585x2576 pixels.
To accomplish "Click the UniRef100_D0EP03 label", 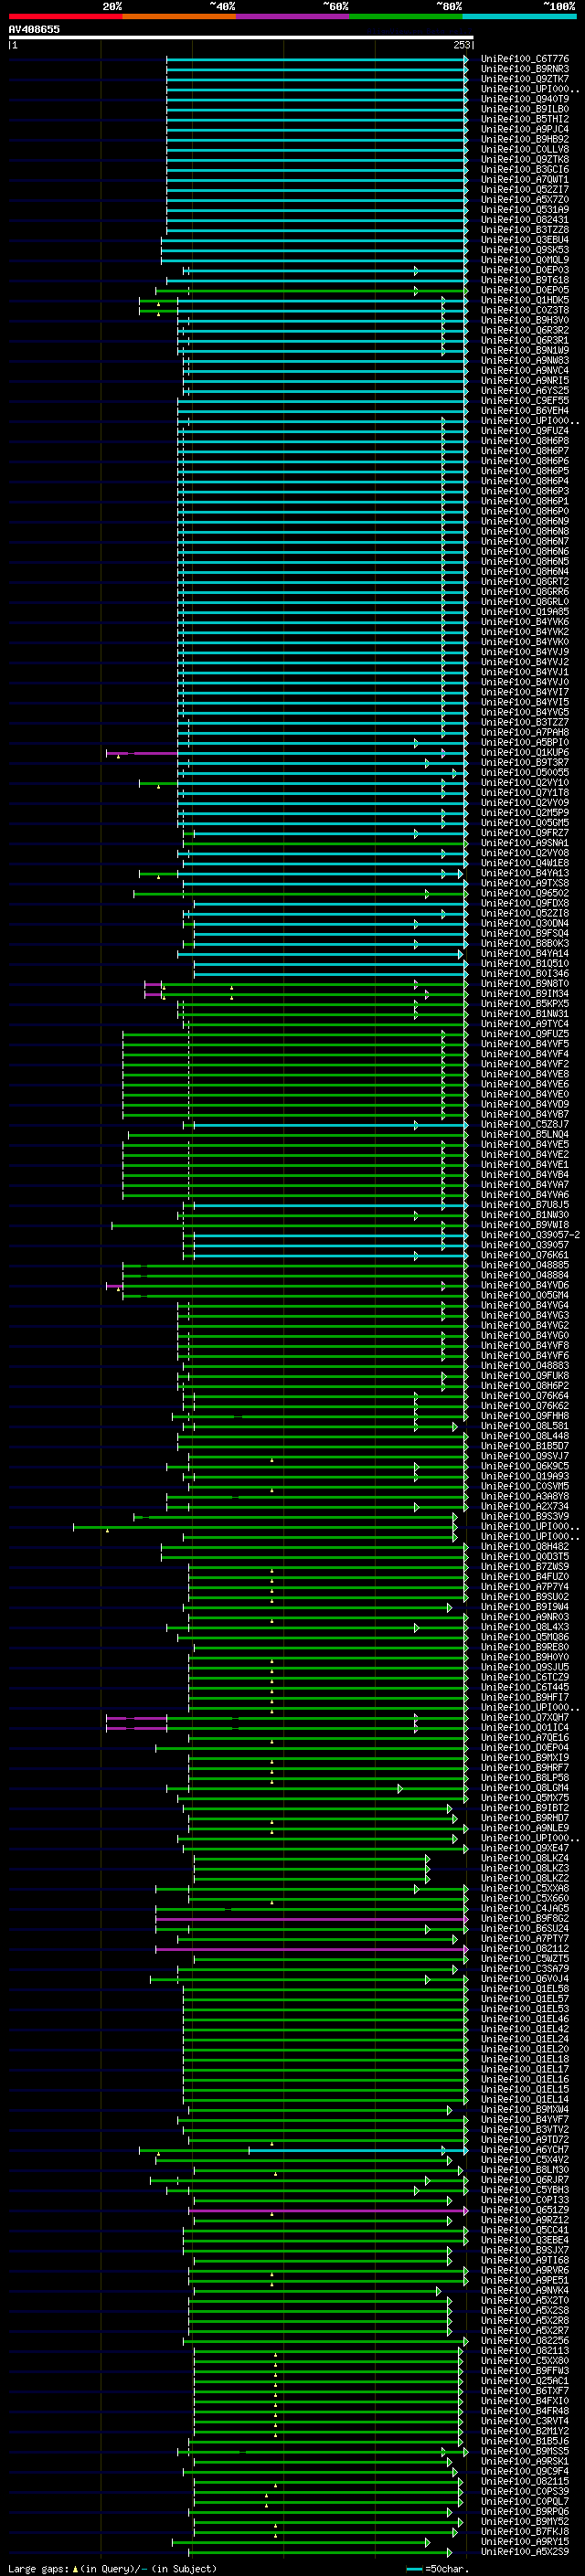I will pos(525,270).
